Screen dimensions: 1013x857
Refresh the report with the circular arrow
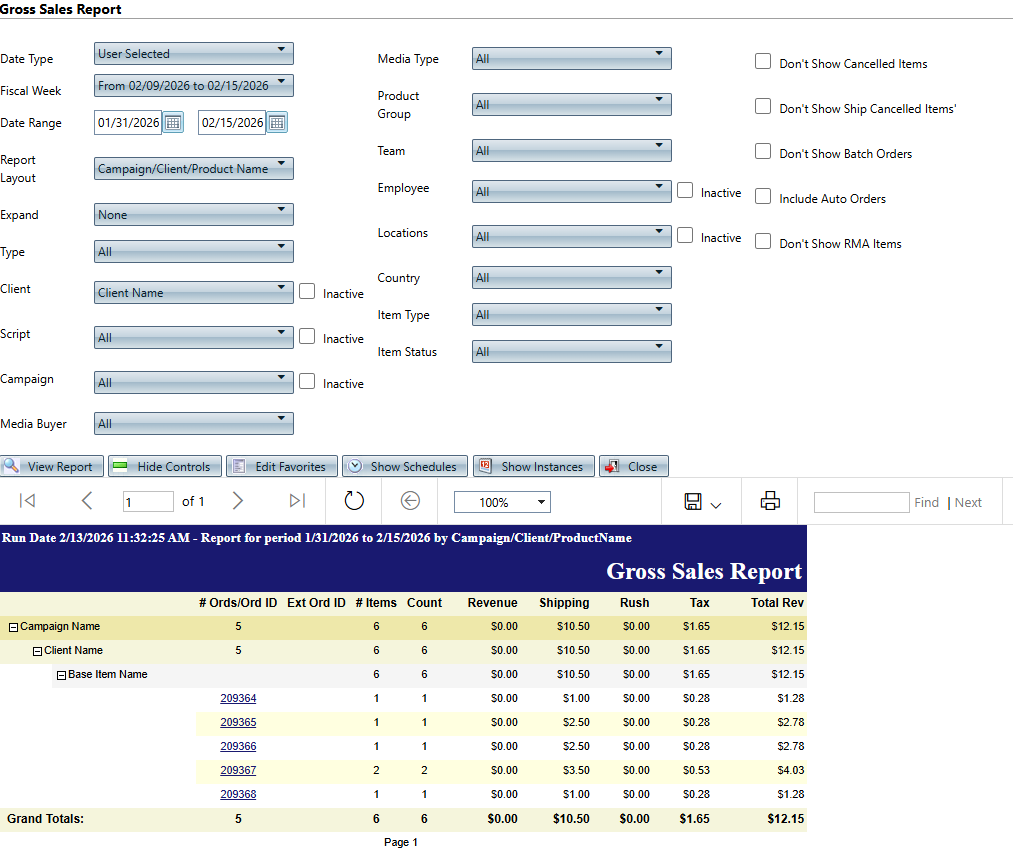point(354,501)
